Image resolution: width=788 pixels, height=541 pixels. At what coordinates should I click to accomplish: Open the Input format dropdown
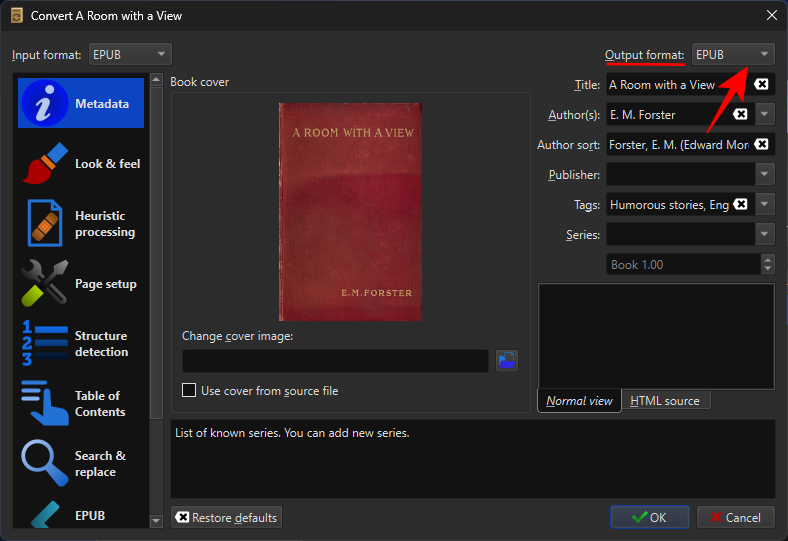[130, 54]
